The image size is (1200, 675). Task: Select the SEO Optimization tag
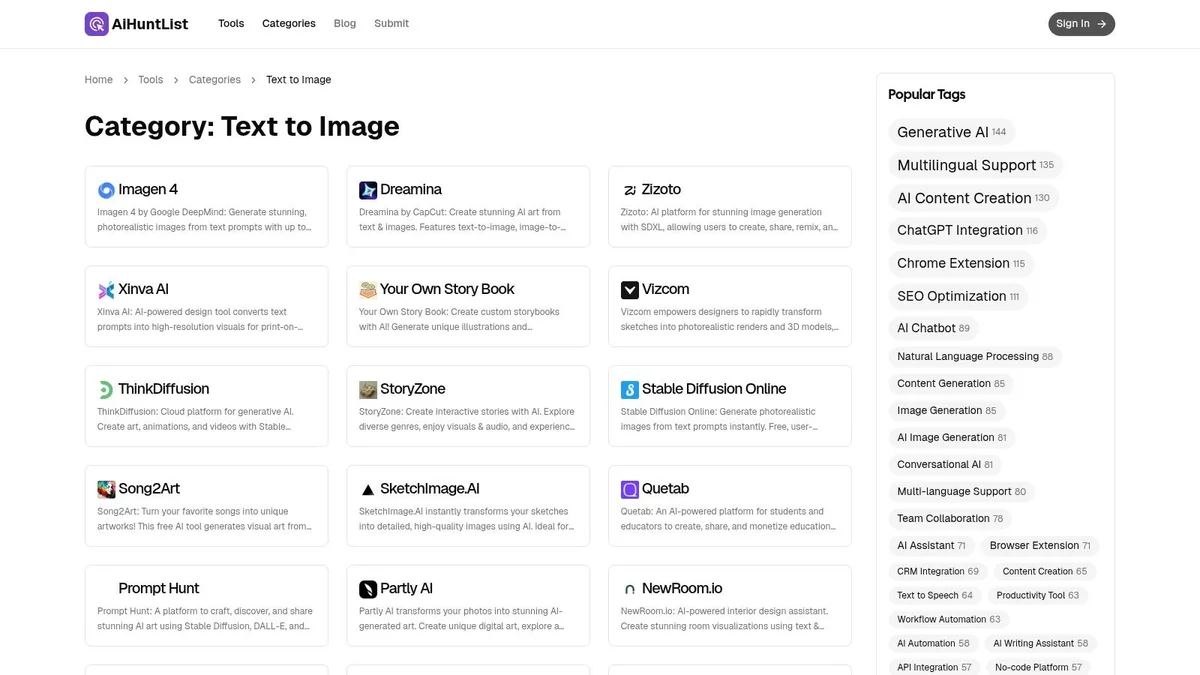pos(958,296)
